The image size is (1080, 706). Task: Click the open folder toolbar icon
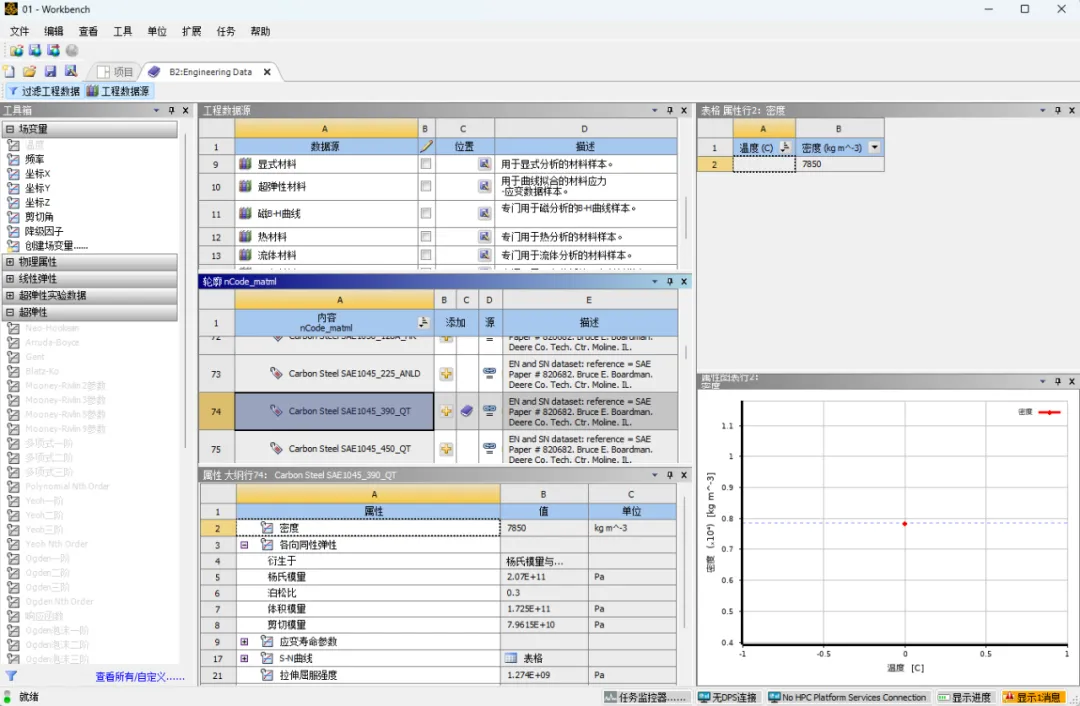tap(29, 72)
